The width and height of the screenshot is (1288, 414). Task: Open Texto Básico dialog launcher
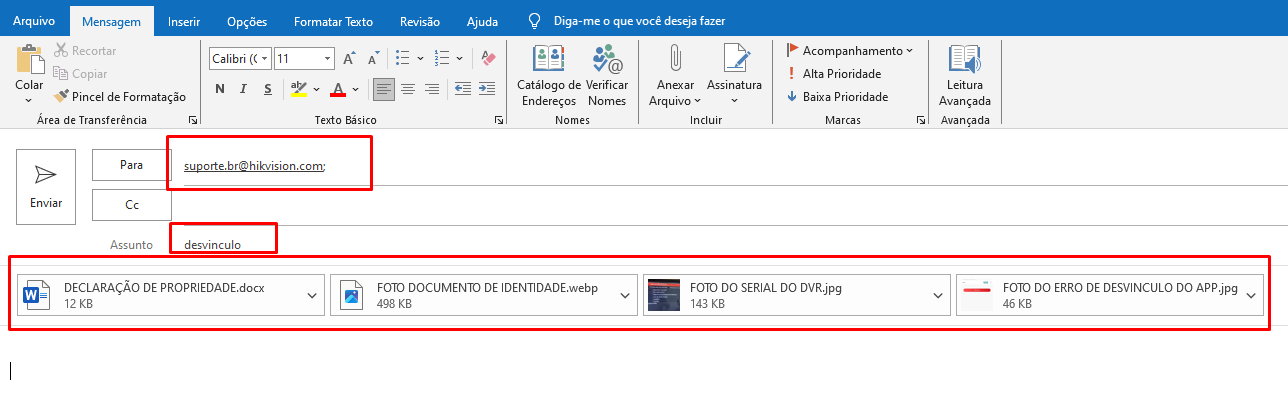498,121
